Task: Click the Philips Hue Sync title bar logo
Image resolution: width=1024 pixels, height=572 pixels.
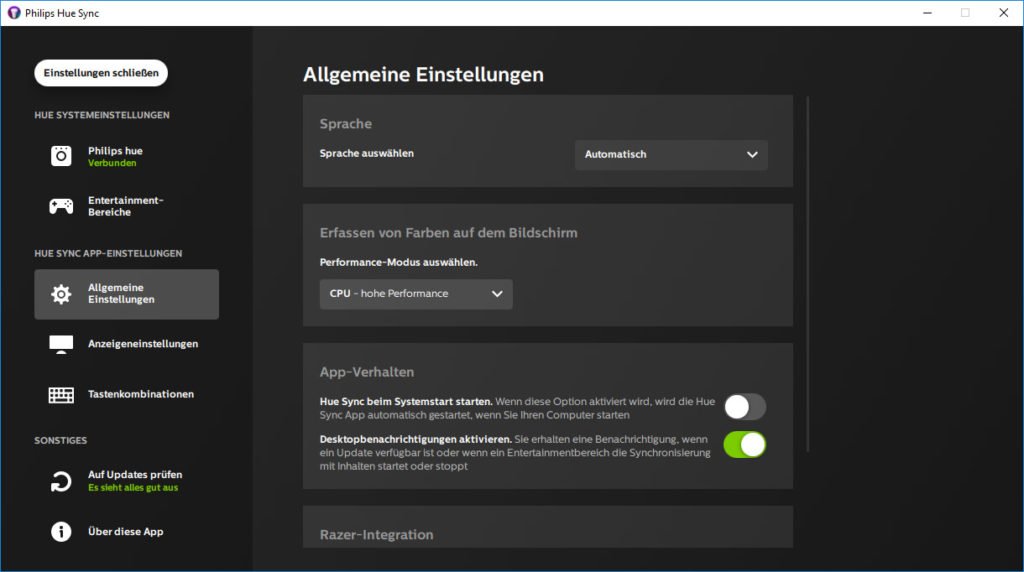Action: coord(14,13)
